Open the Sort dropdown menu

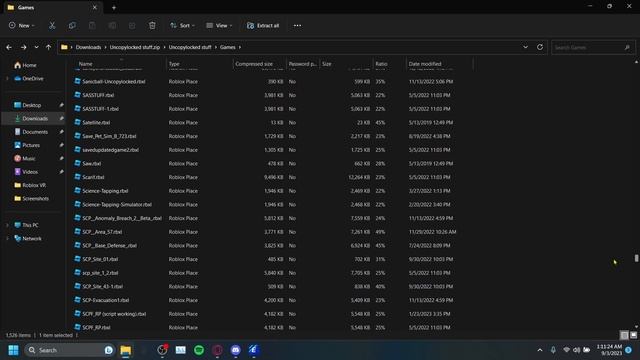click(x=182, y=25)
